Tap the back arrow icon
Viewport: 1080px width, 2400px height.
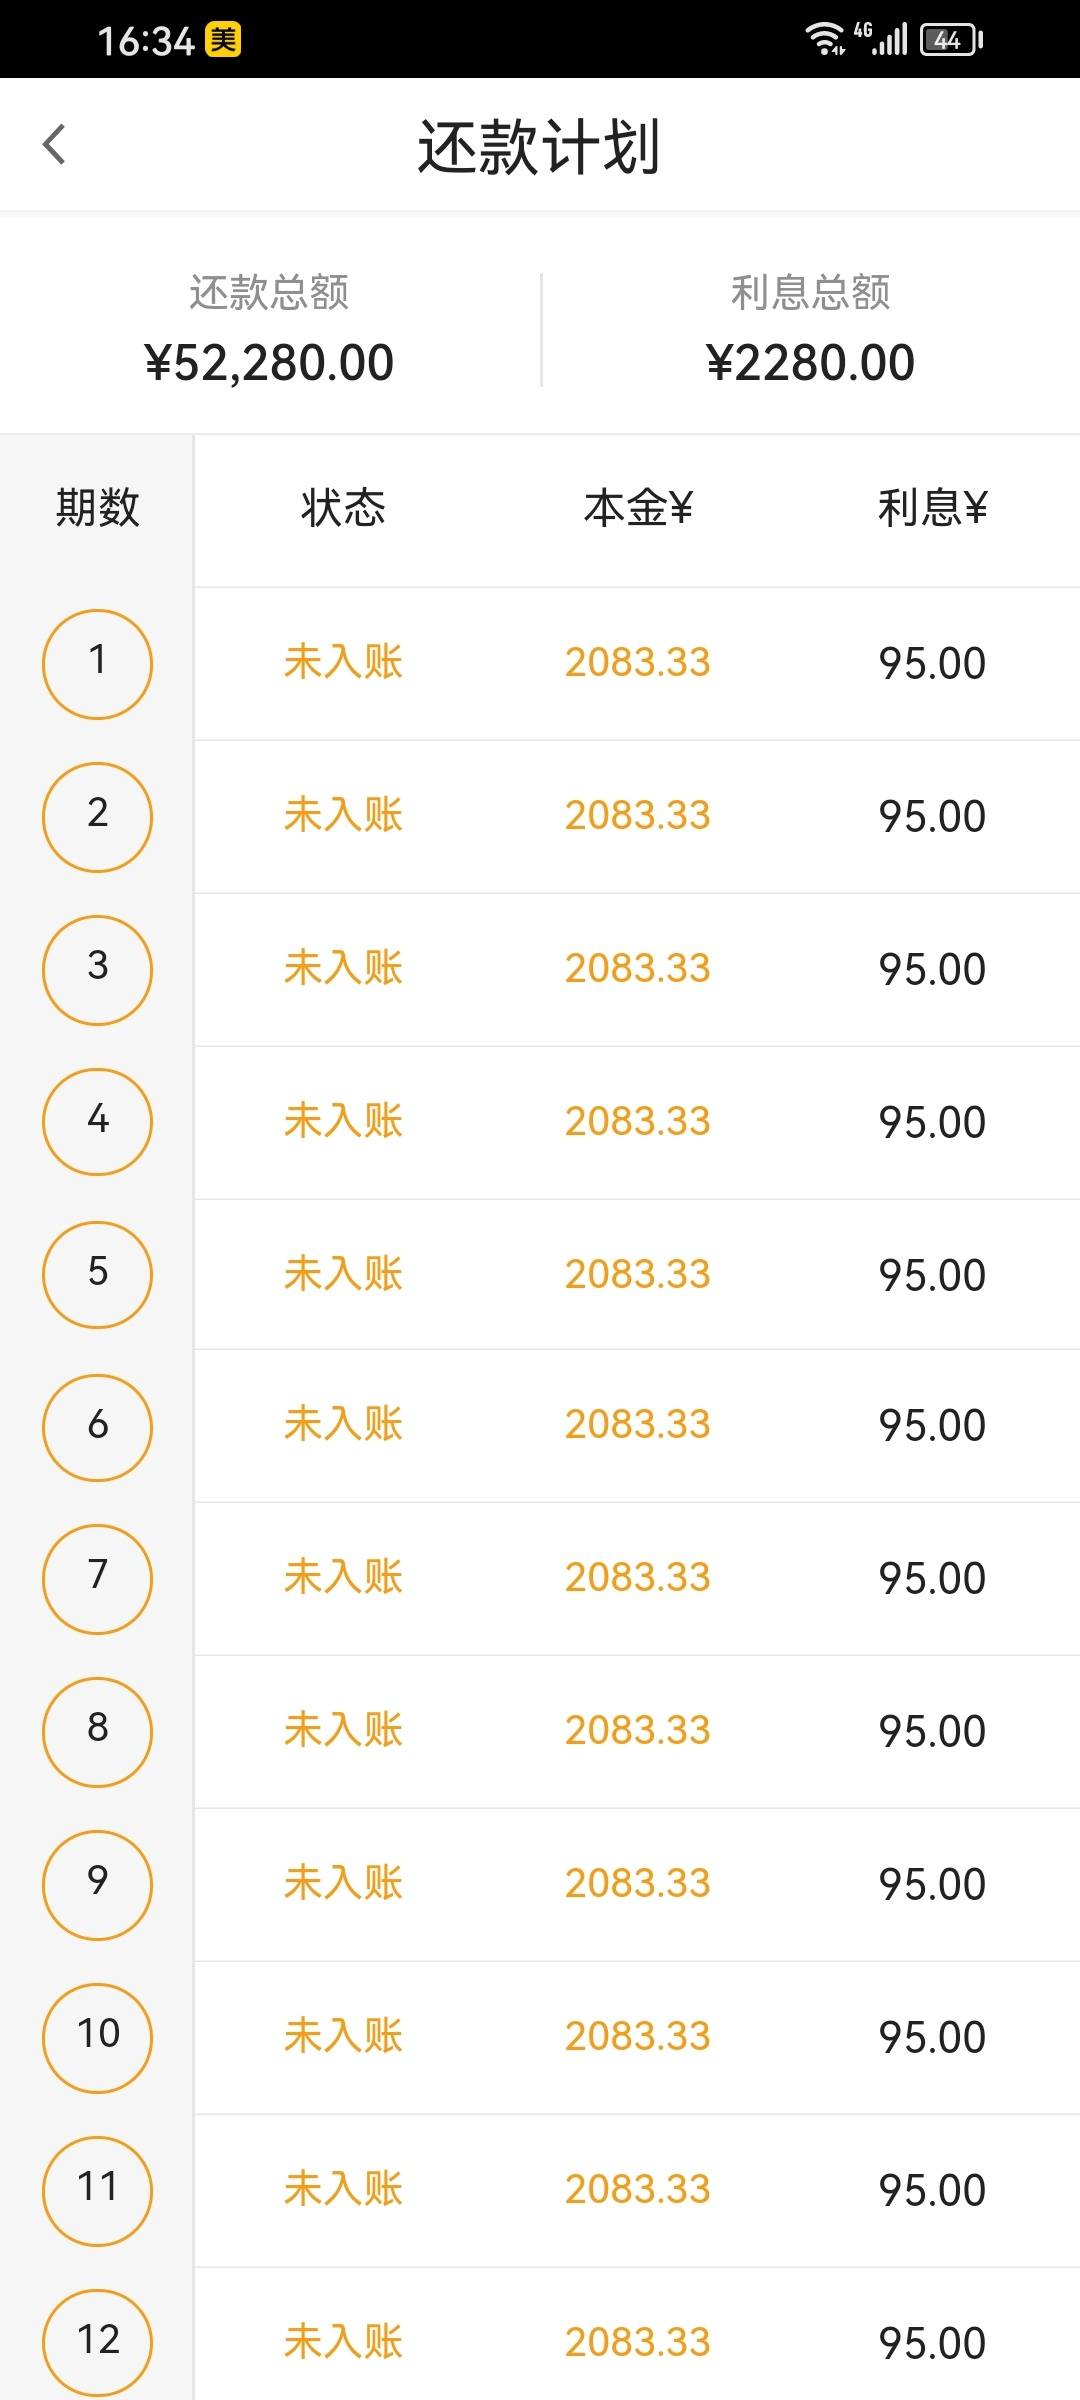pyautogui.click(x=55, y=144)
